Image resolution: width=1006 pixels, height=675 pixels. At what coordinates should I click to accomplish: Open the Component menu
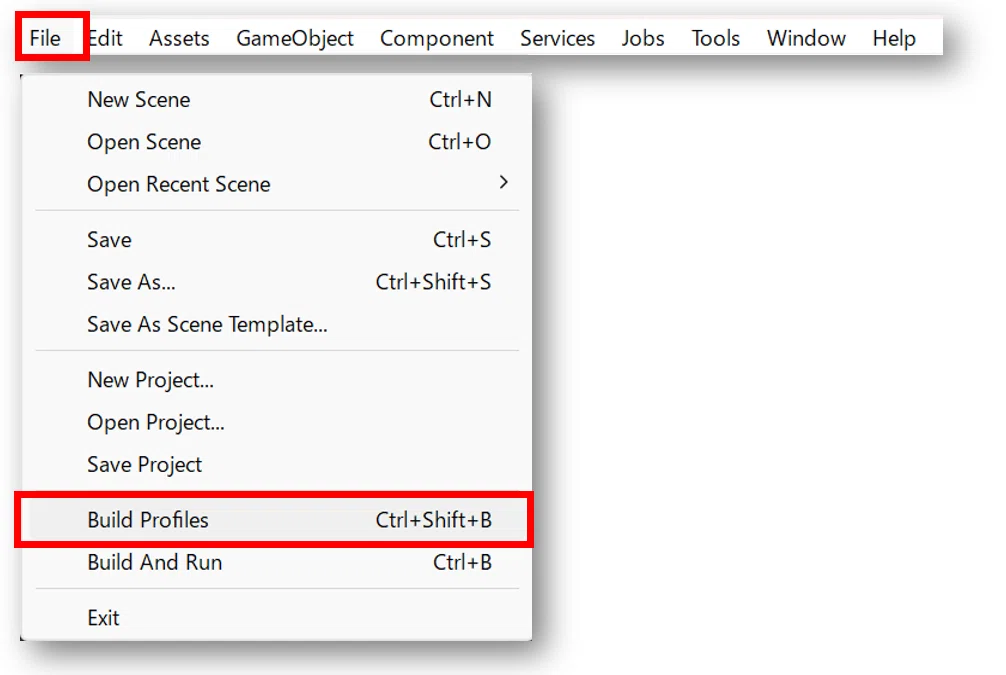[x=436, y=38]
